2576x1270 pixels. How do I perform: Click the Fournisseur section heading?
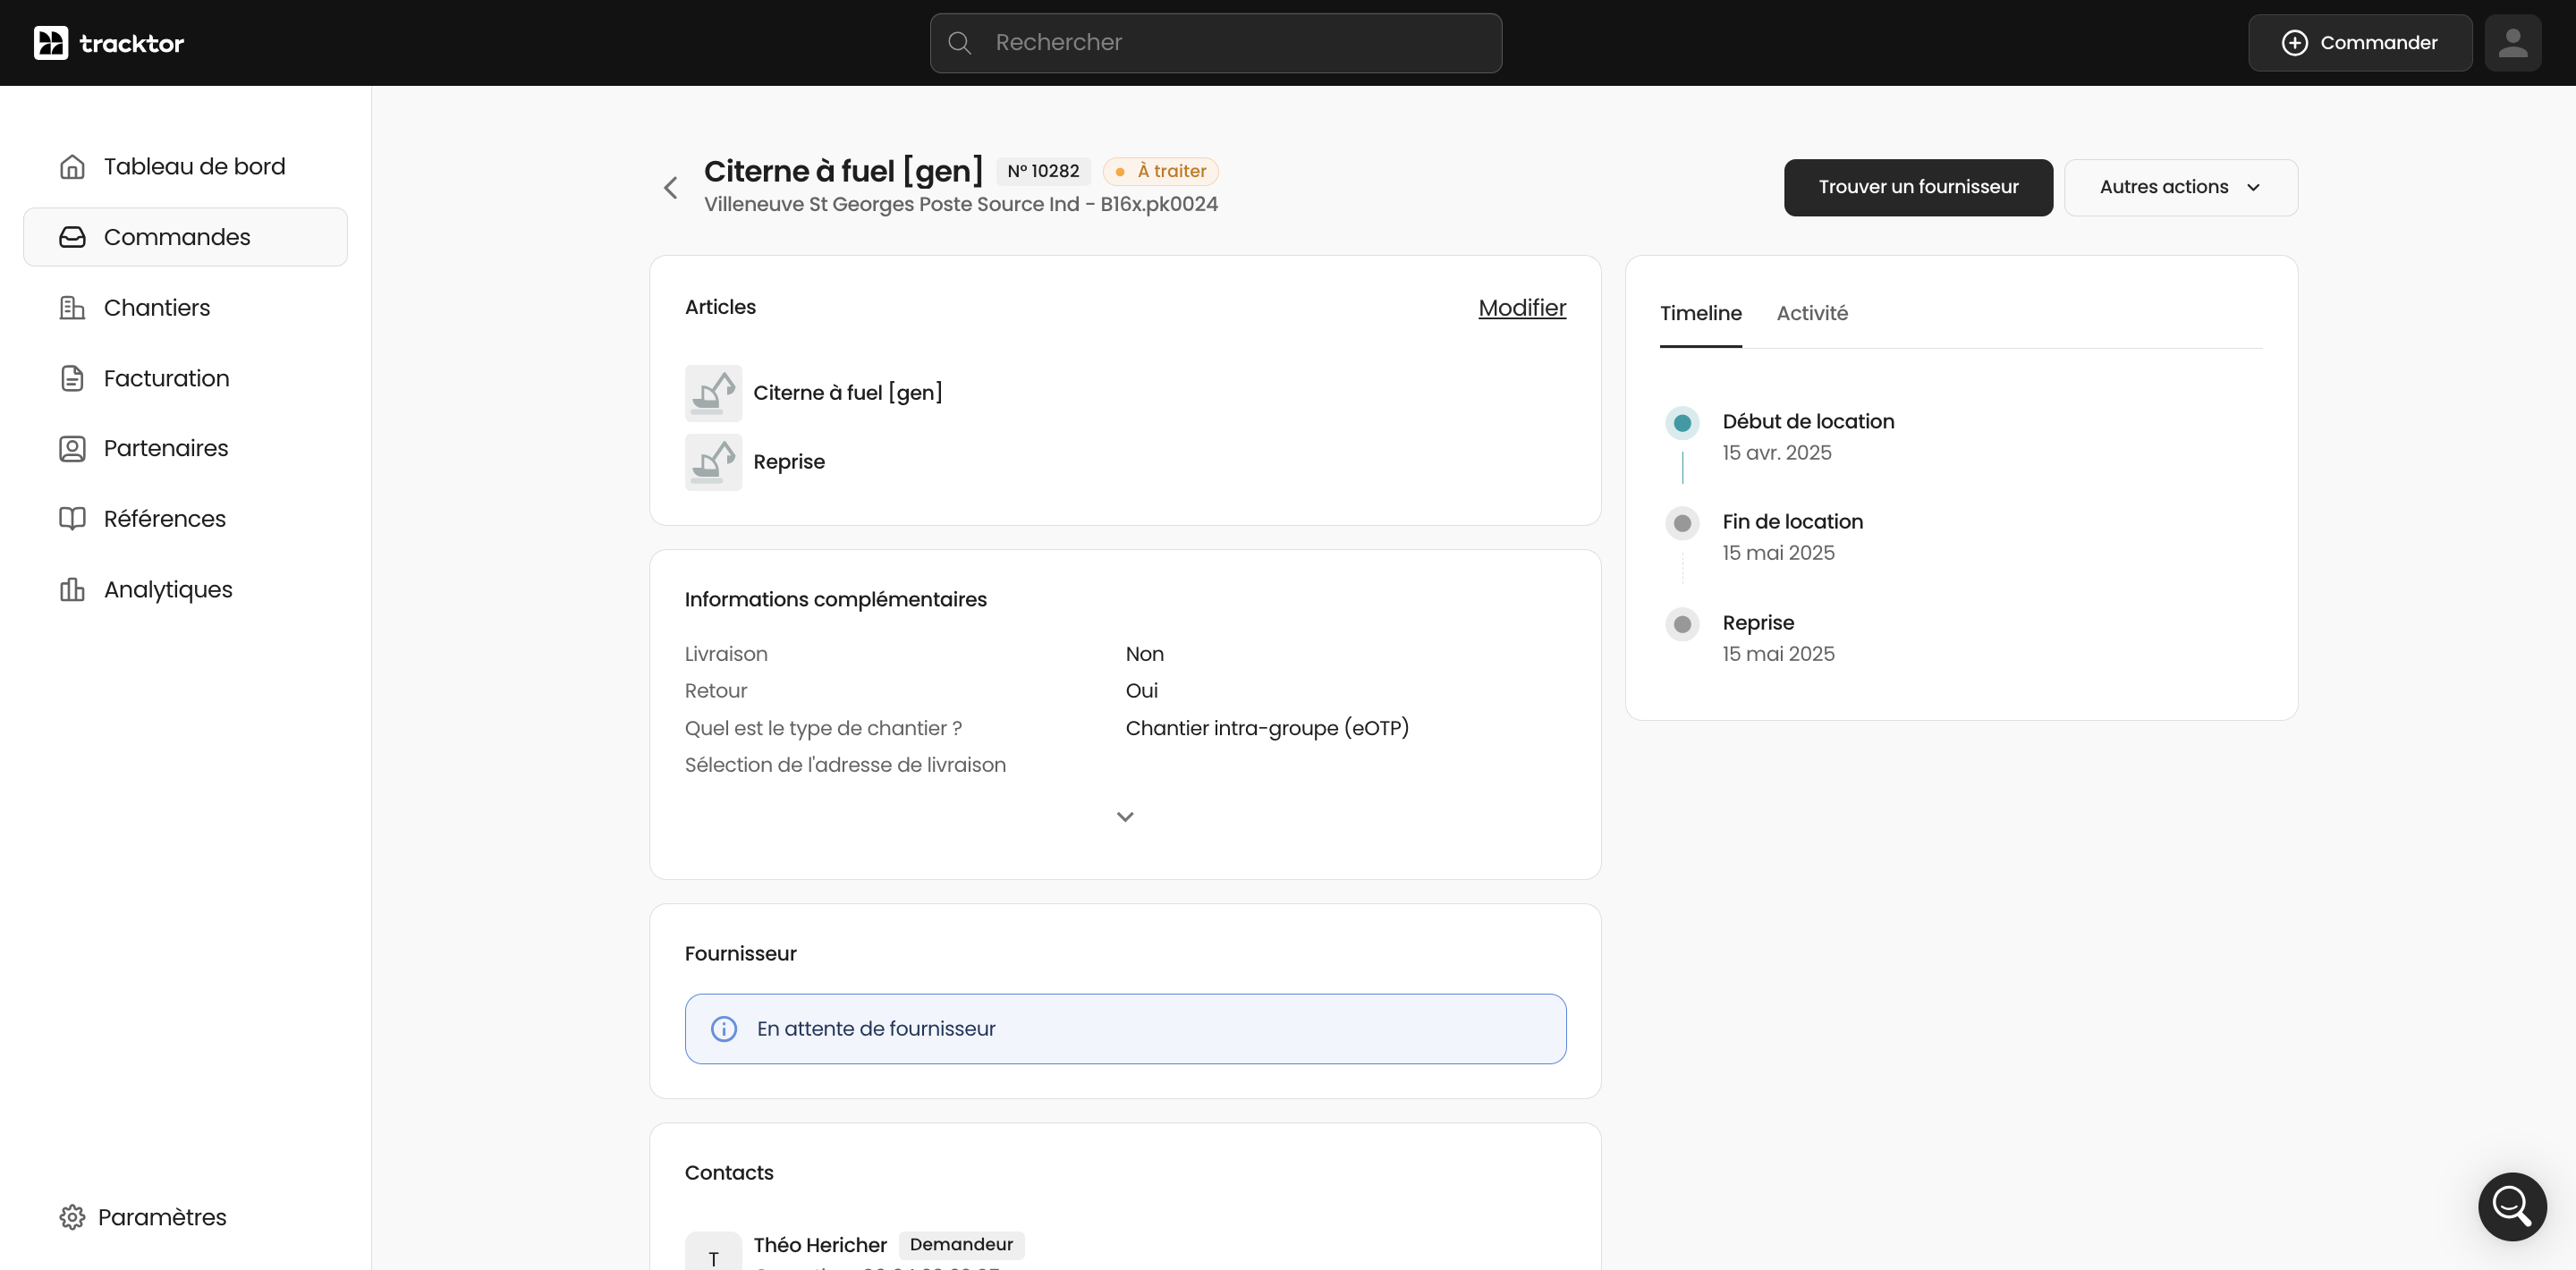pos(740,954)
